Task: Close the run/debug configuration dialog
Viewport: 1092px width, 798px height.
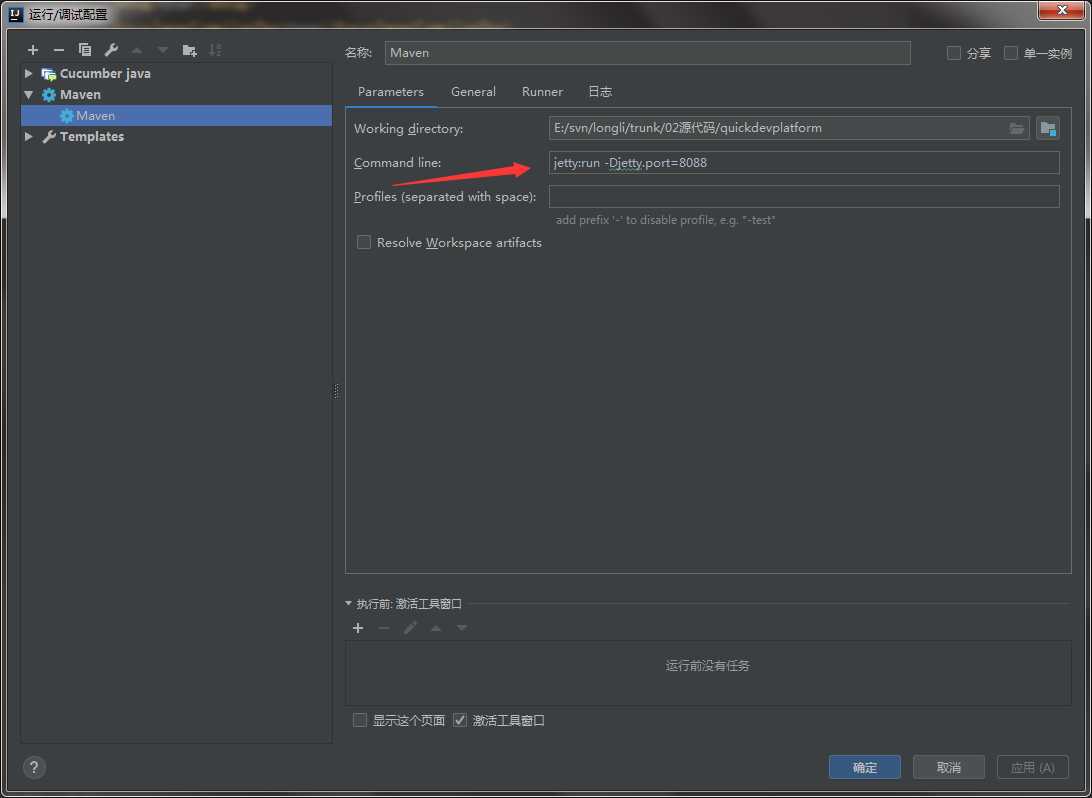Action: click(1061, 10)
